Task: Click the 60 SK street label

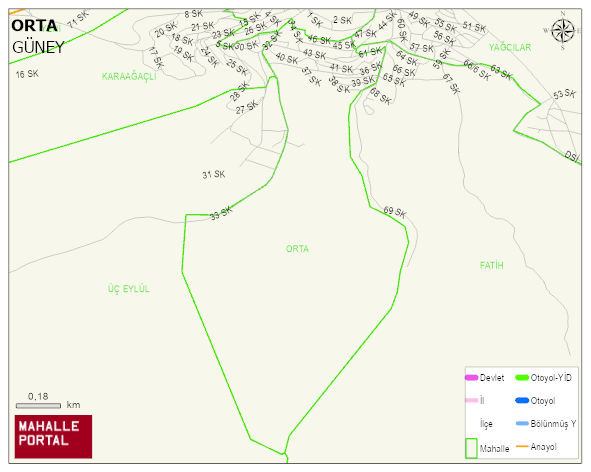Action: [402, 31]
